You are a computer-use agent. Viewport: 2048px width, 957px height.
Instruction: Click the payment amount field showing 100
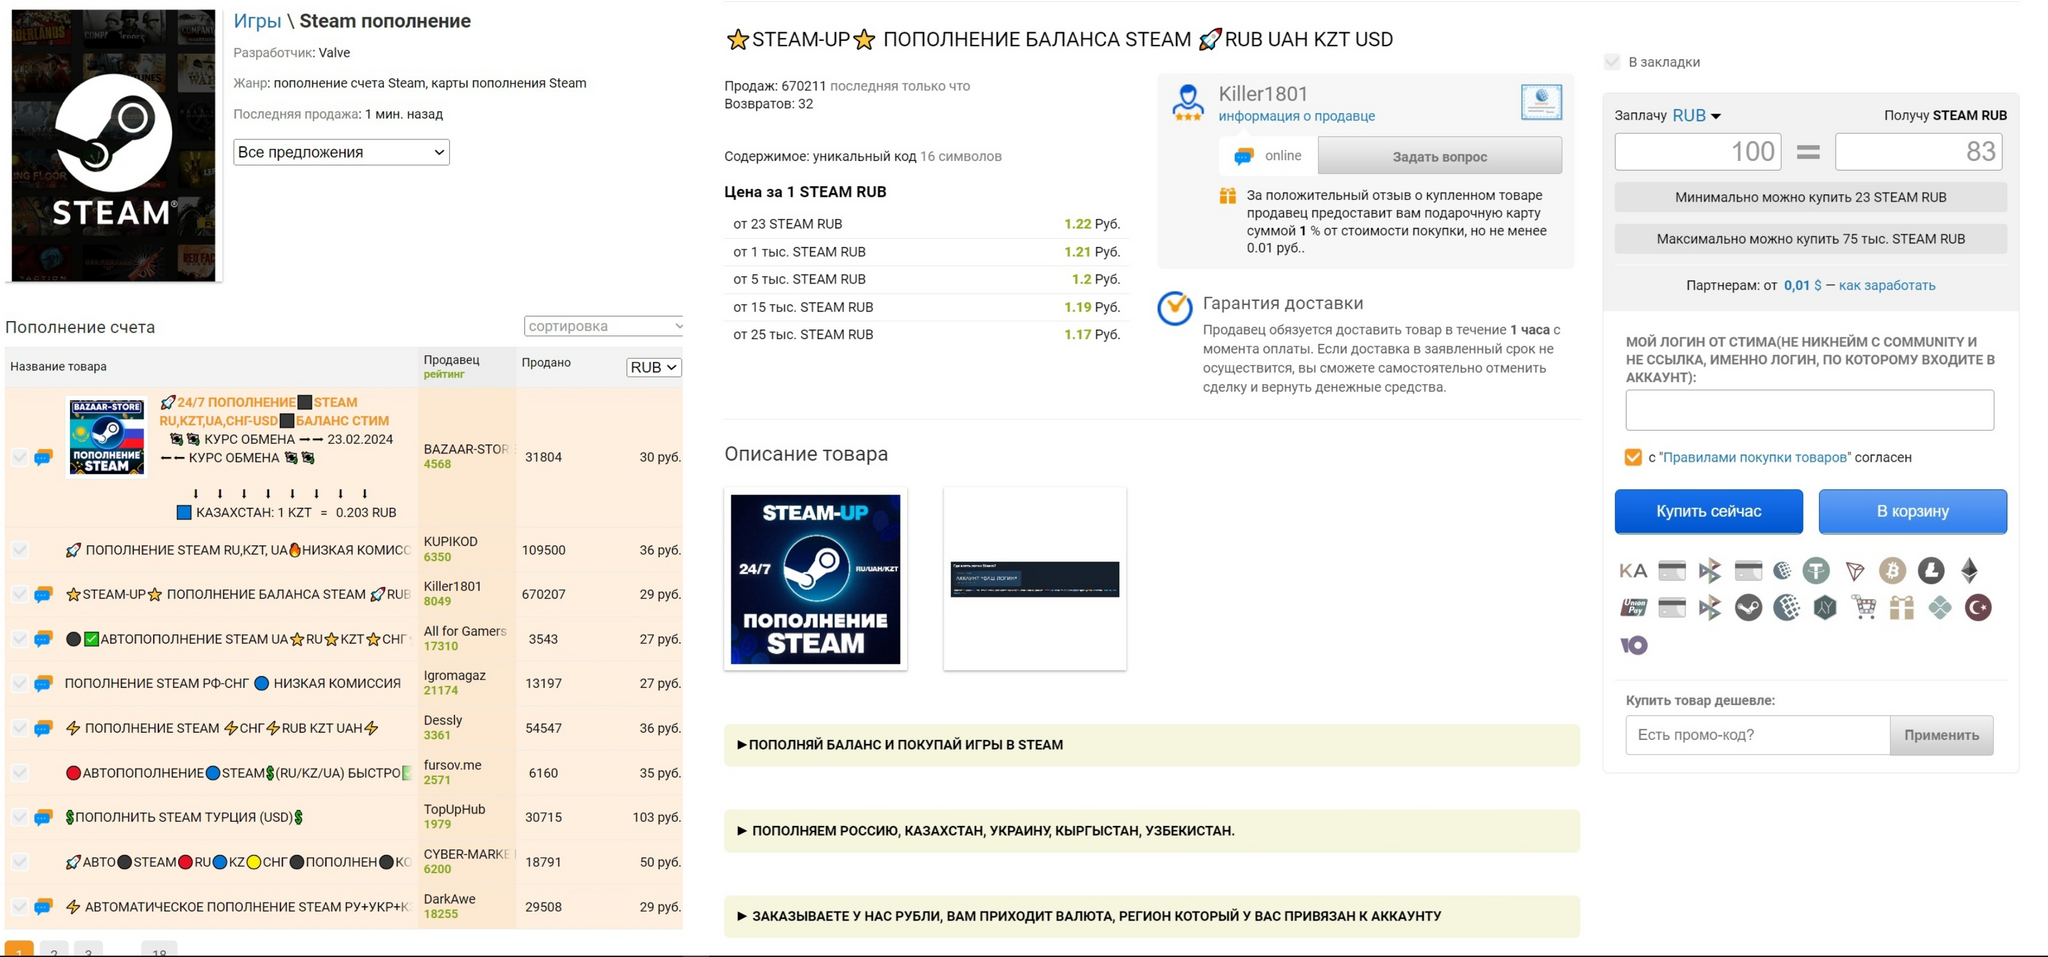1698,151
